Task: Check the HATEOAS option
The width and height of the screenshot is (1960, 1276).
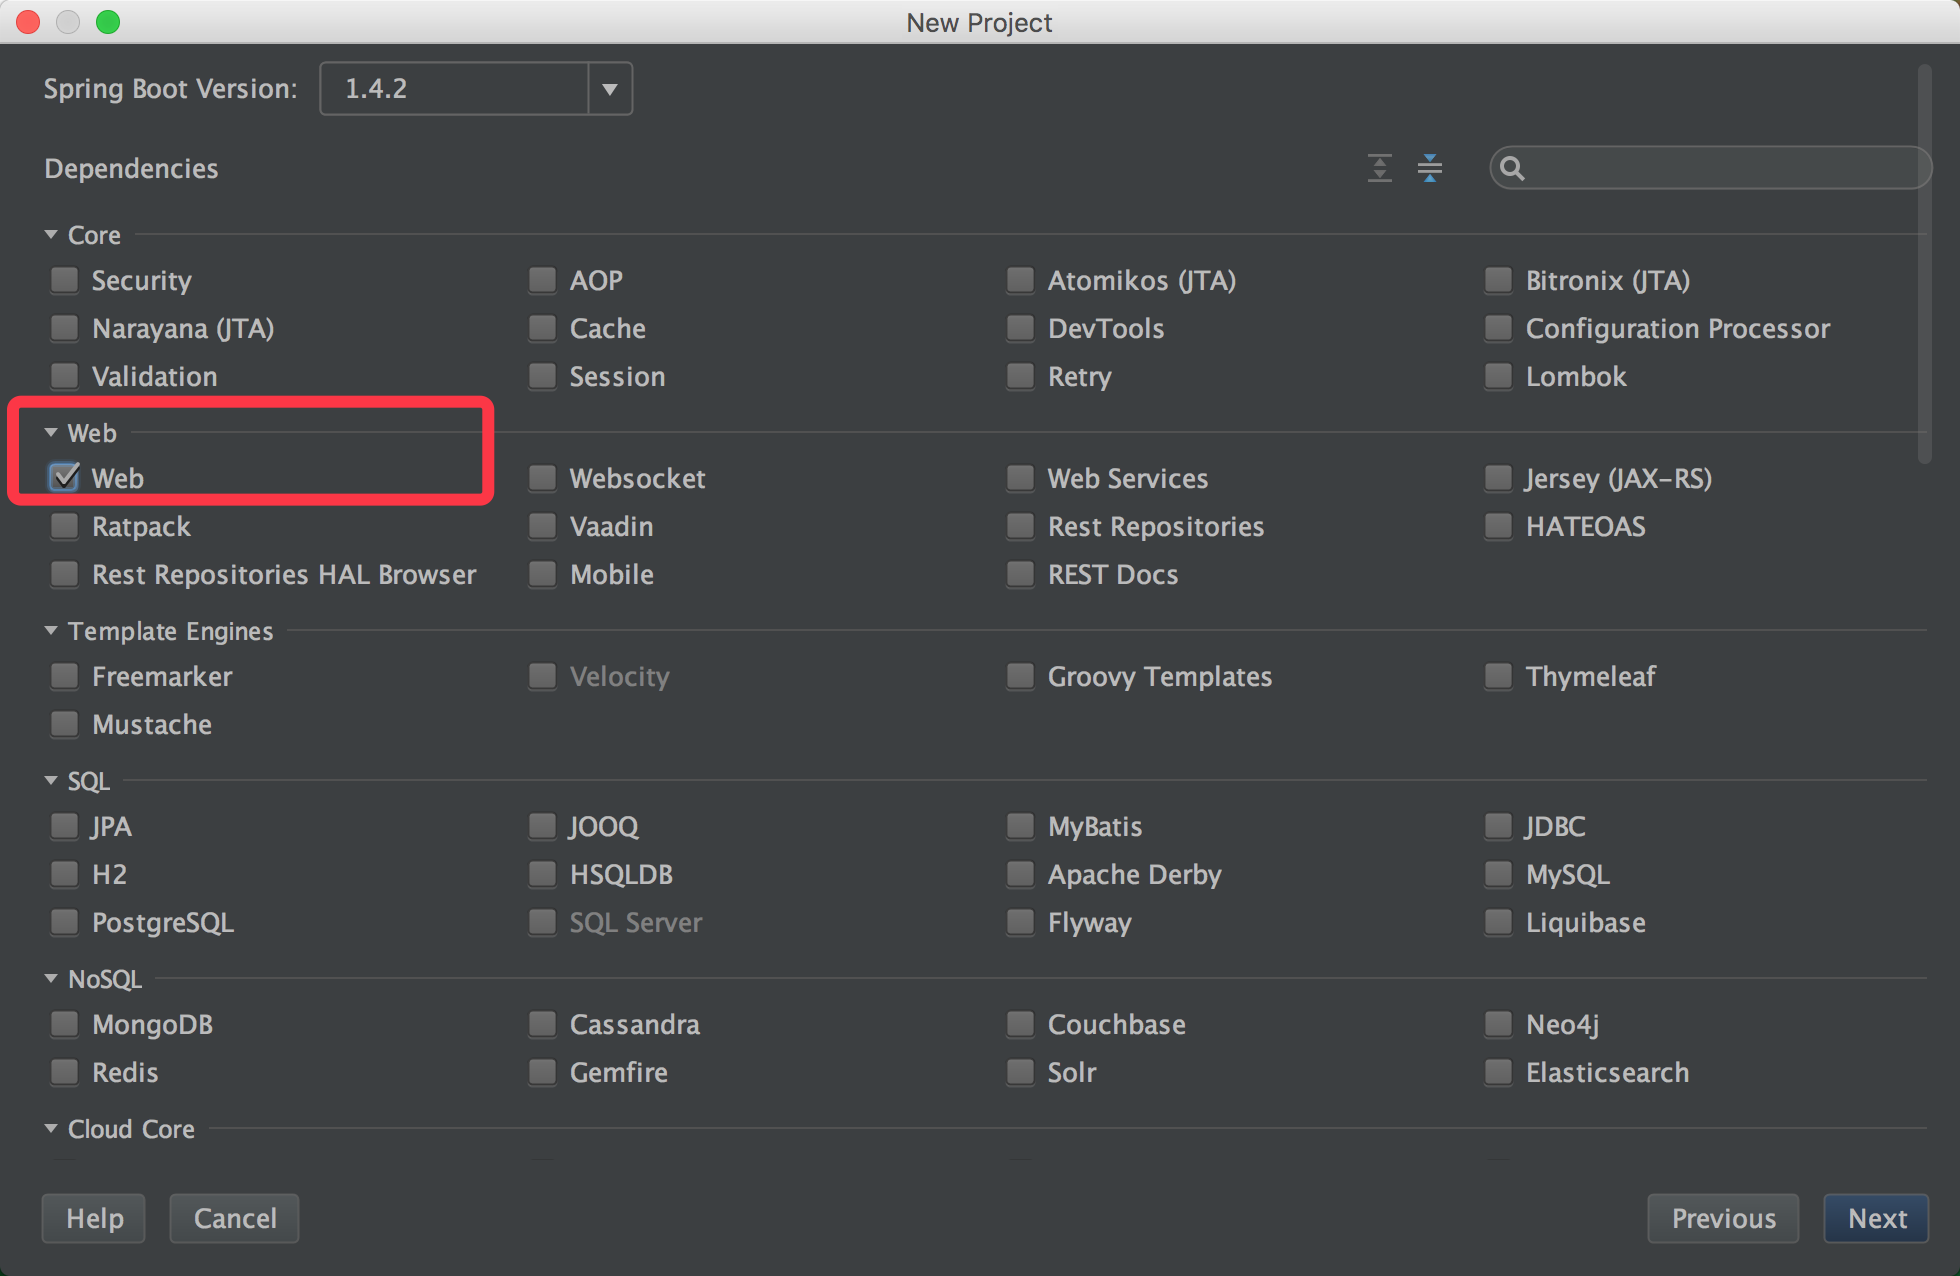Action: 1499,526
